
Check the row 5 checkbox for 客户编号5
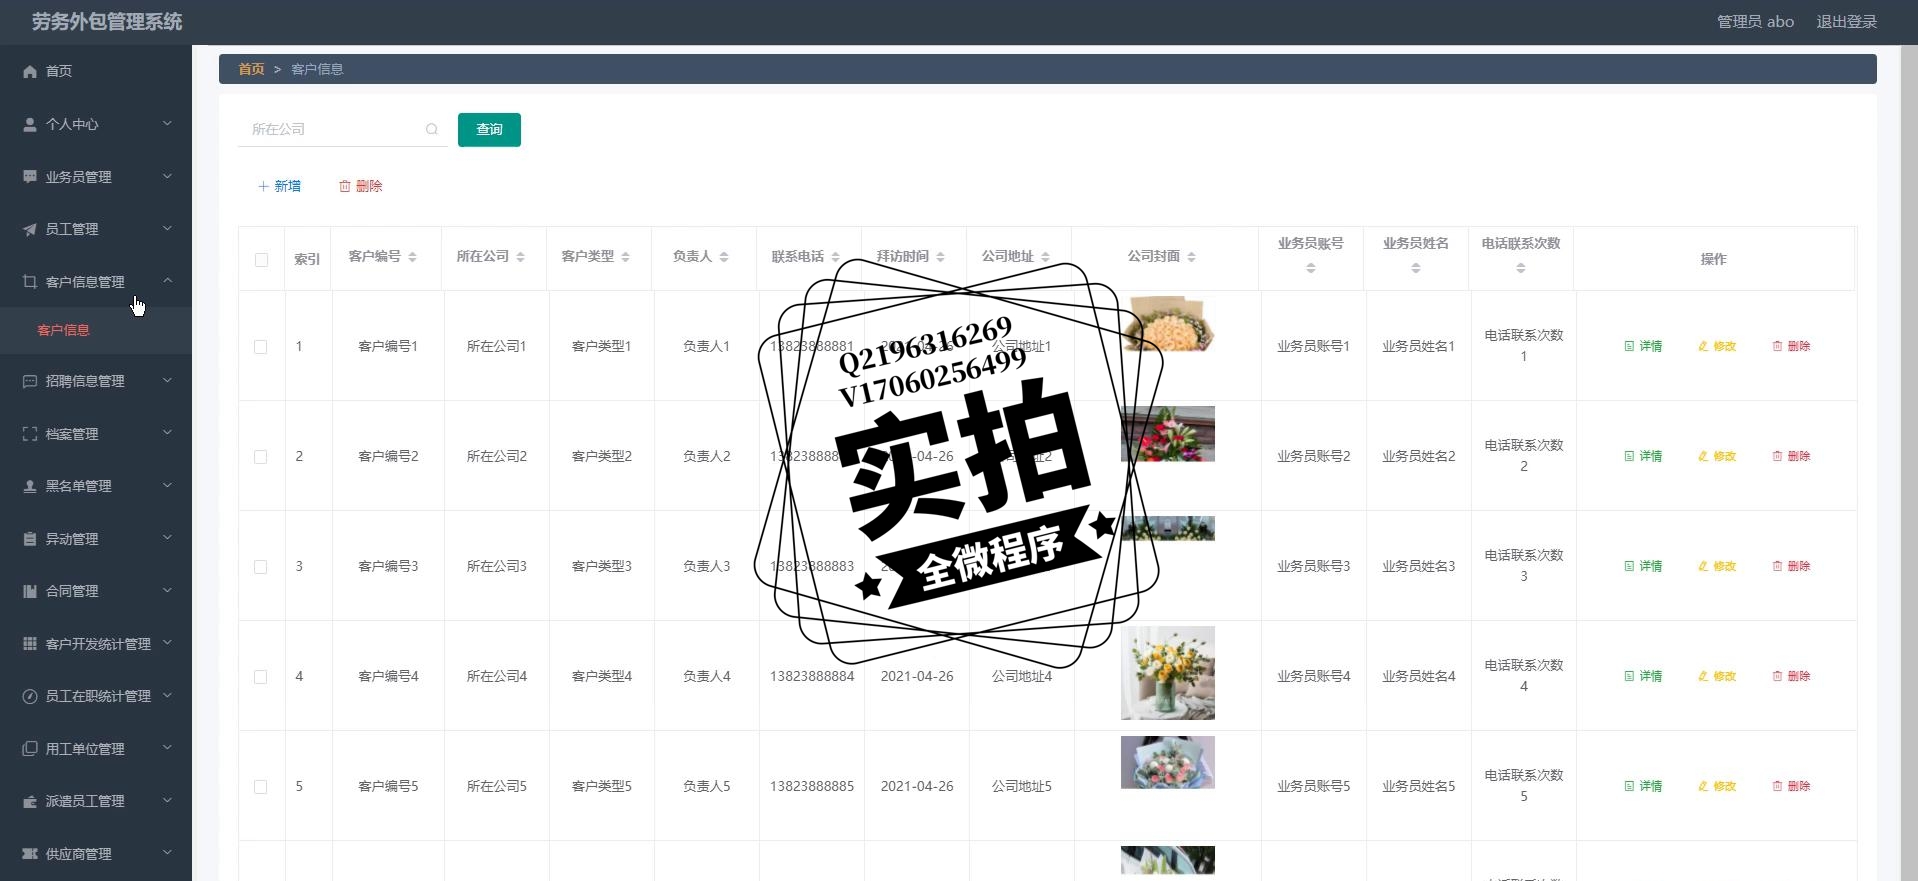coord(261,787)
